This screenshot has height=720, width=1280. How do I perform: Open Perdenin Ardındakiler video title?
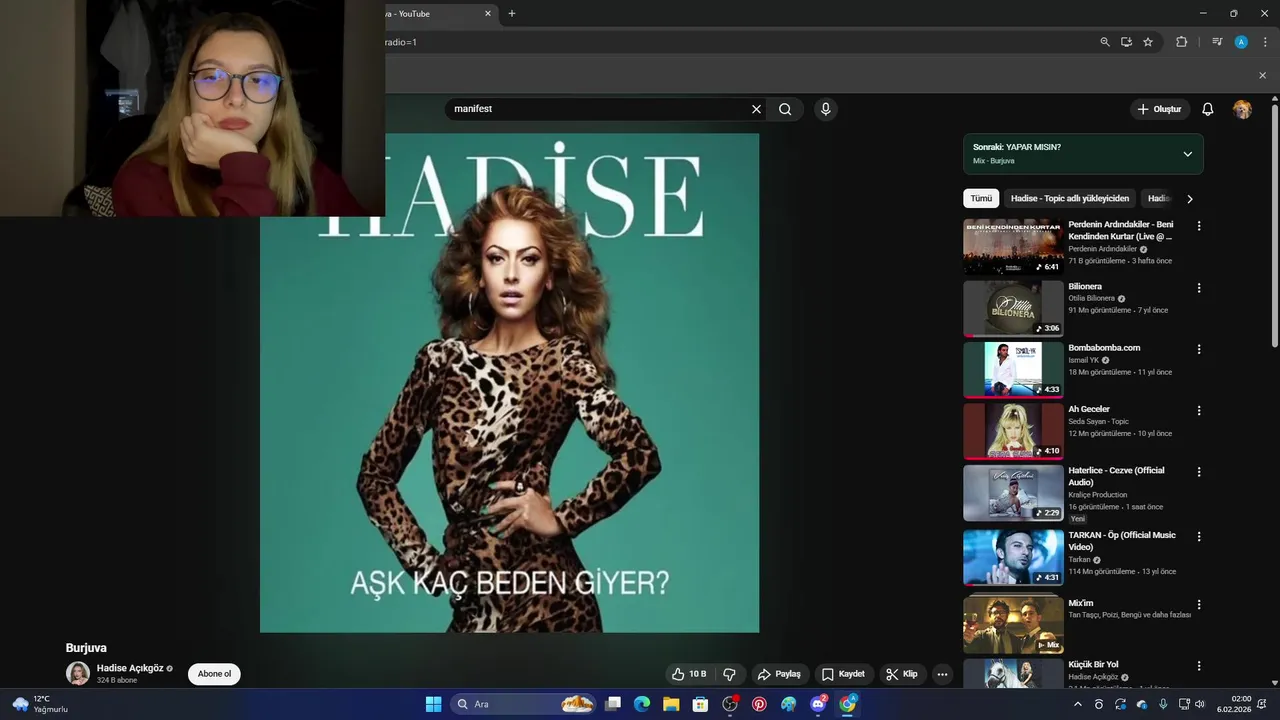pyautogui.click(x=1121, y=231)
